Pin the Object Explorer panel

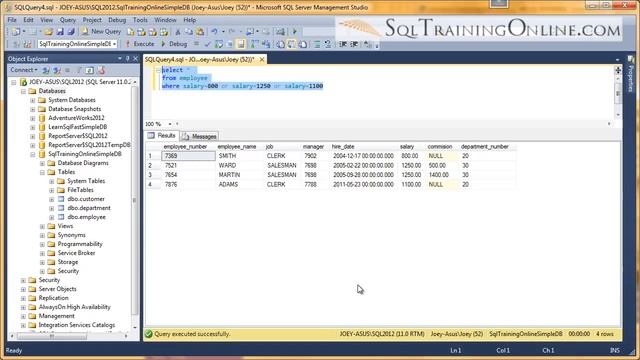click(x=127, y=59)
